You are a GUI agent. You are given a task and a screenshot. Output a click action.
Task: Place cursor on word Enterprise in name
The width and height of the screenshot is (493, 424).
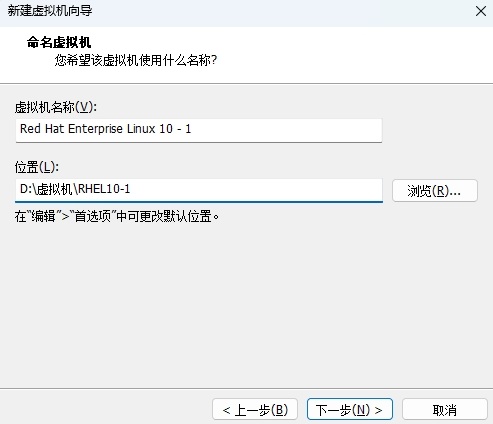tap(95, 129)
